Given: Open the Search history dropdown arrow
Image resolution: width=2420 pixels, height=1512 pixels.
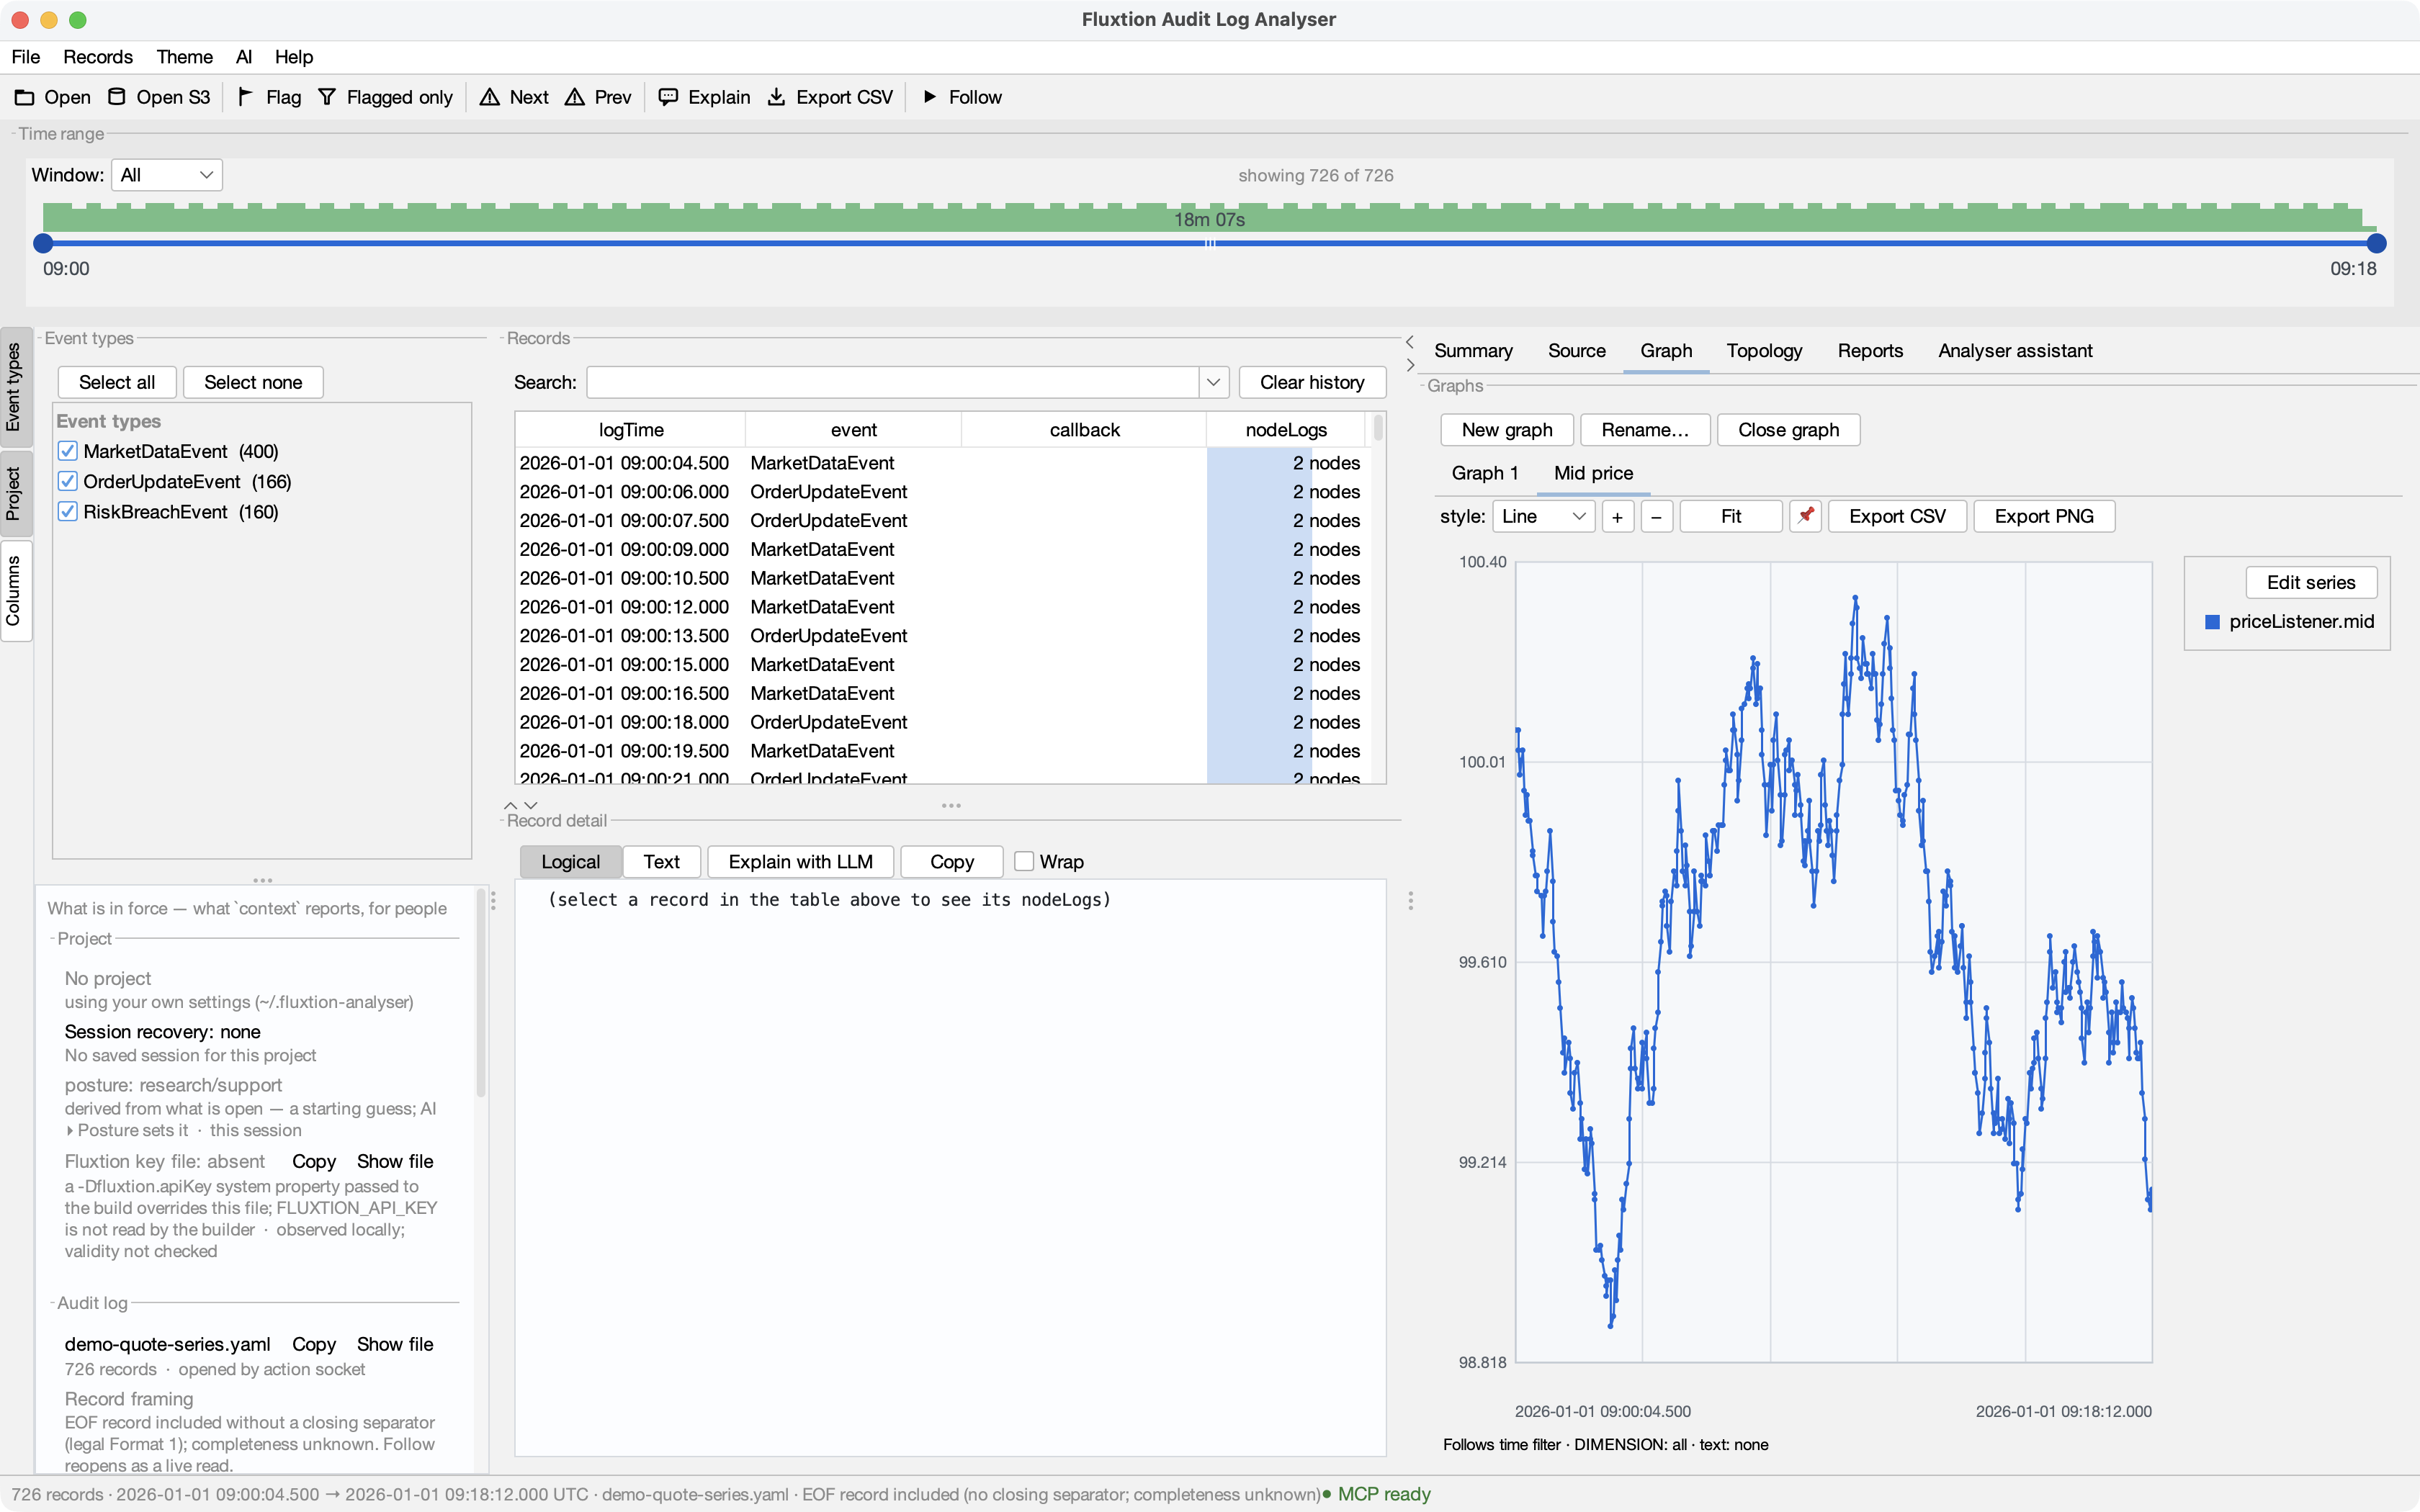Looking at the screenshot, I should coord(1213,382).
